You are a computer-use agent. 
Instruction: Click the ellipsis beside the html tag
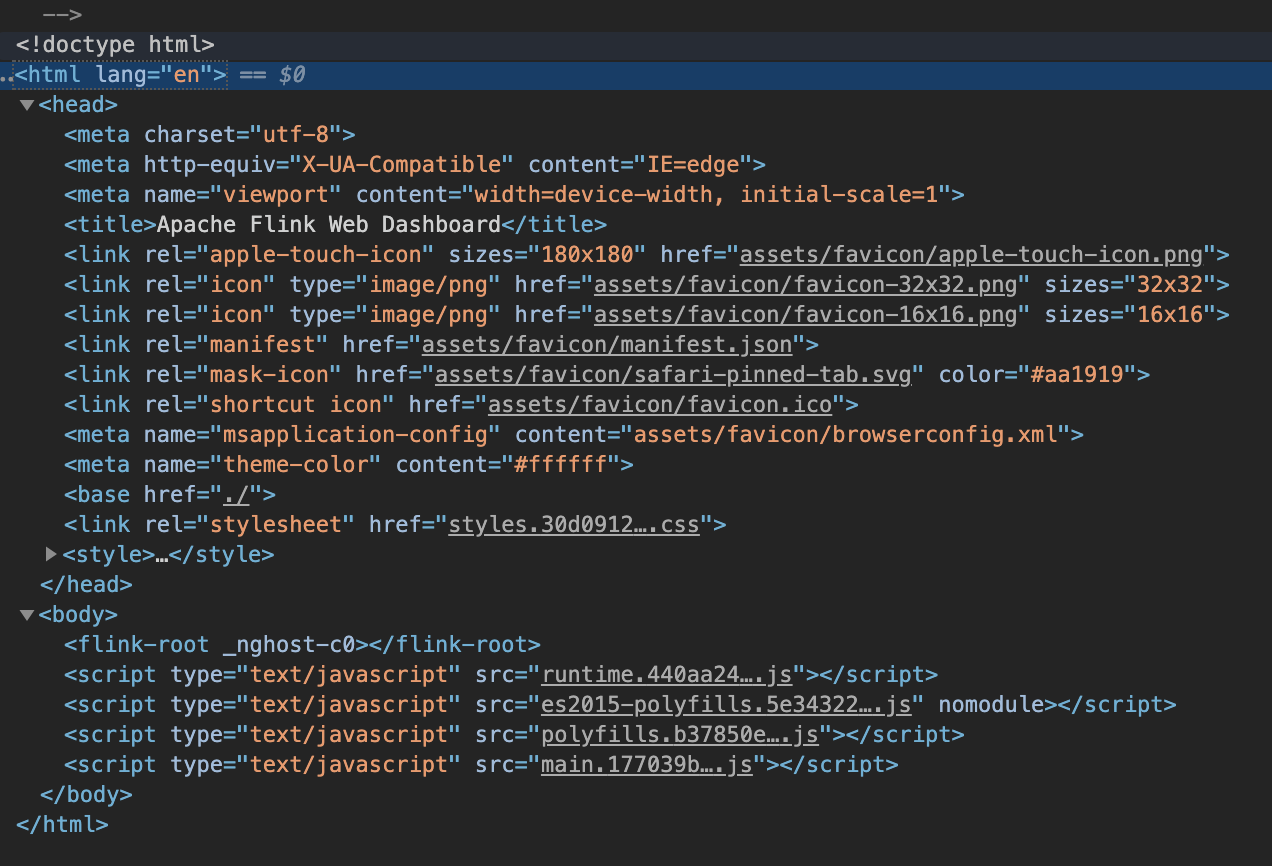pyautogui.click(x=6, y=75)
